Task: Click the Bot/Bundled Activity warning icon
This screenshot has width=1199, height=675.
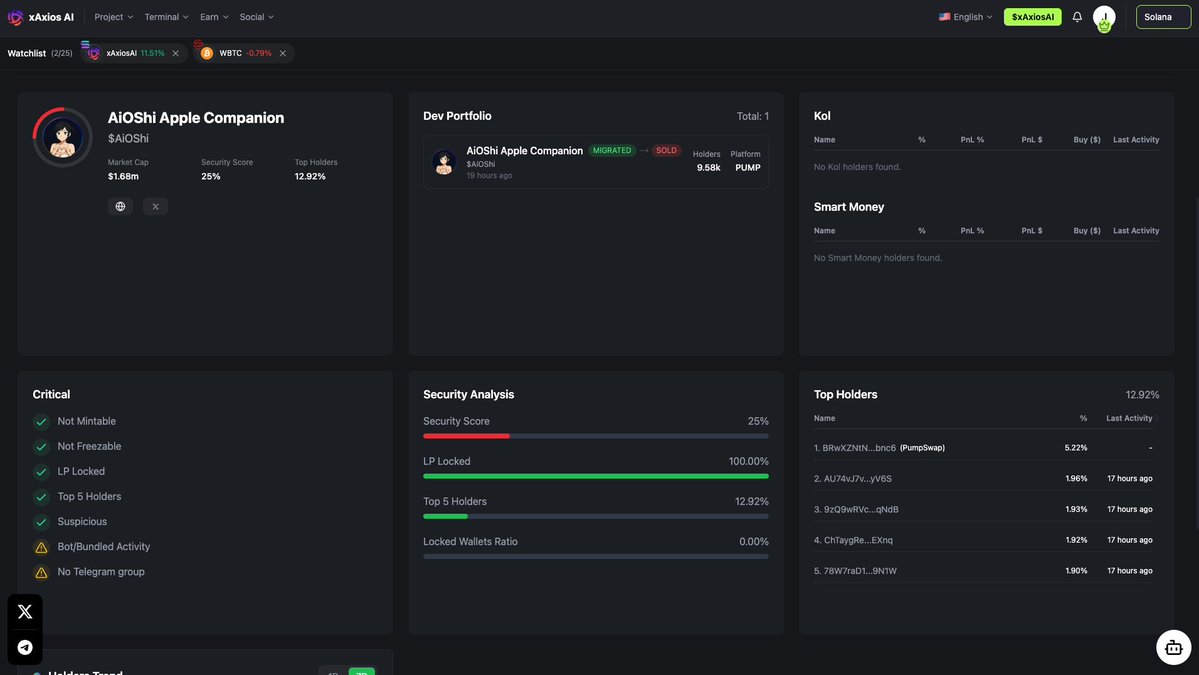Action: [x=41, y=547]
